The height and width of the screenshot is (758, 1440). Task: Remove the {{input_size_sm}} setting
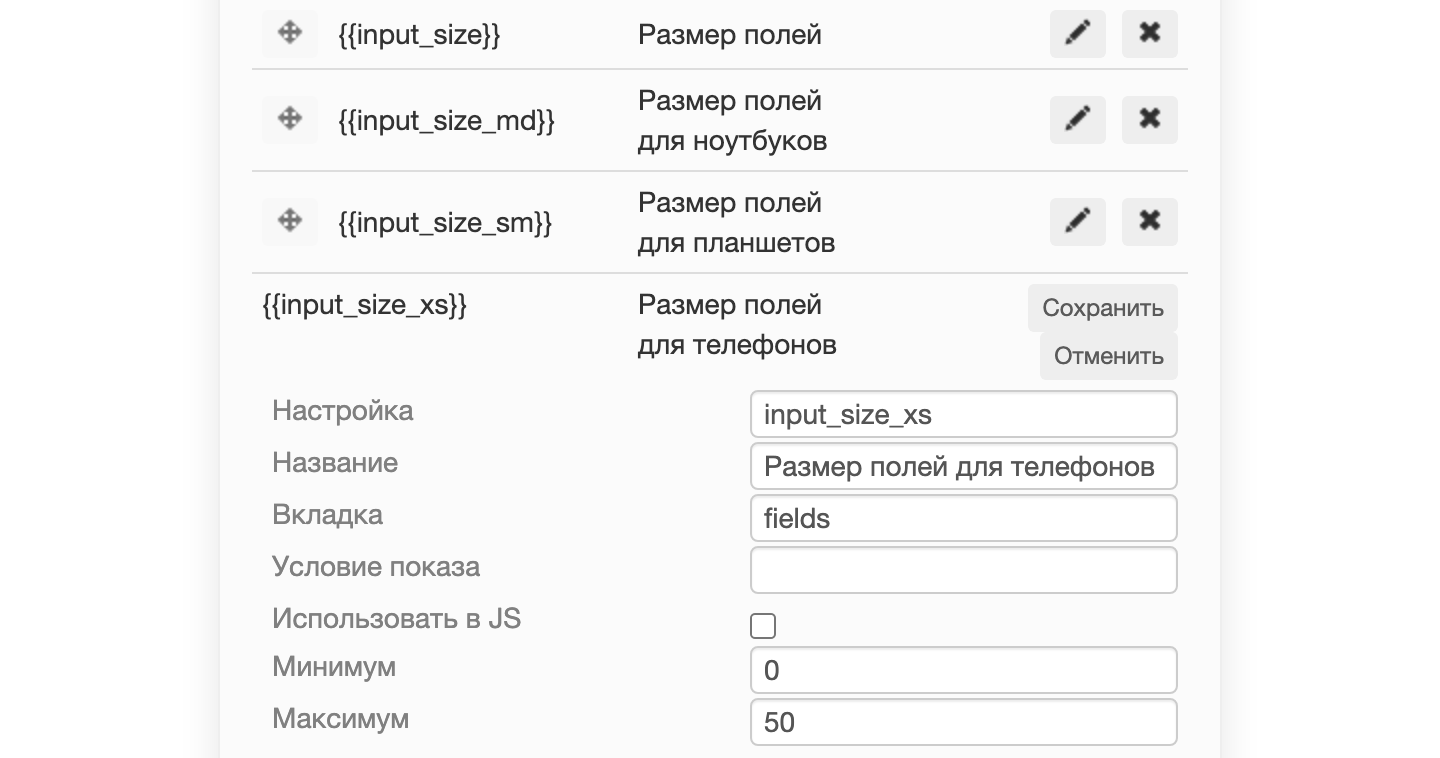point(1150,222)
